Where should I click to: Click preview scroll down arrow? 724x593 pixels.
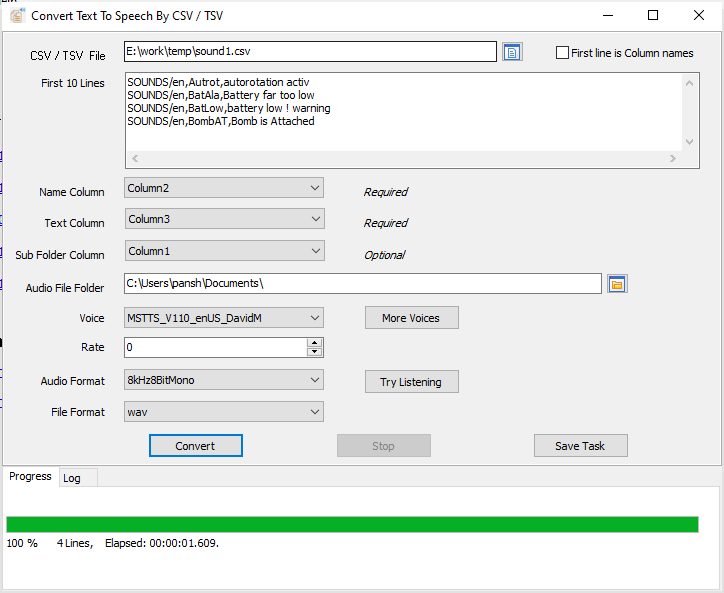tap(689, 142)
